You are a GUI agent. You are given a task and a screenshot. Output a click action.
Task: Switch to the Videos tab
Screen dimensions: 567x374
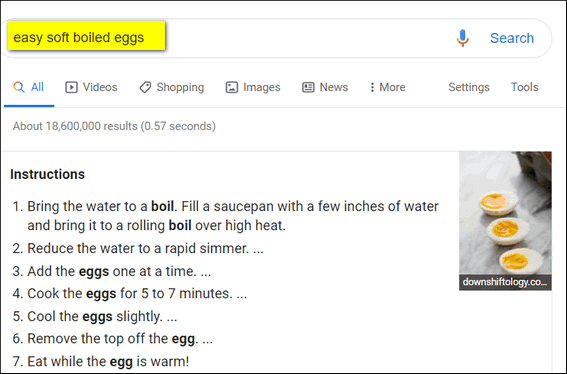pyautogui.click(x=91, y=87)
